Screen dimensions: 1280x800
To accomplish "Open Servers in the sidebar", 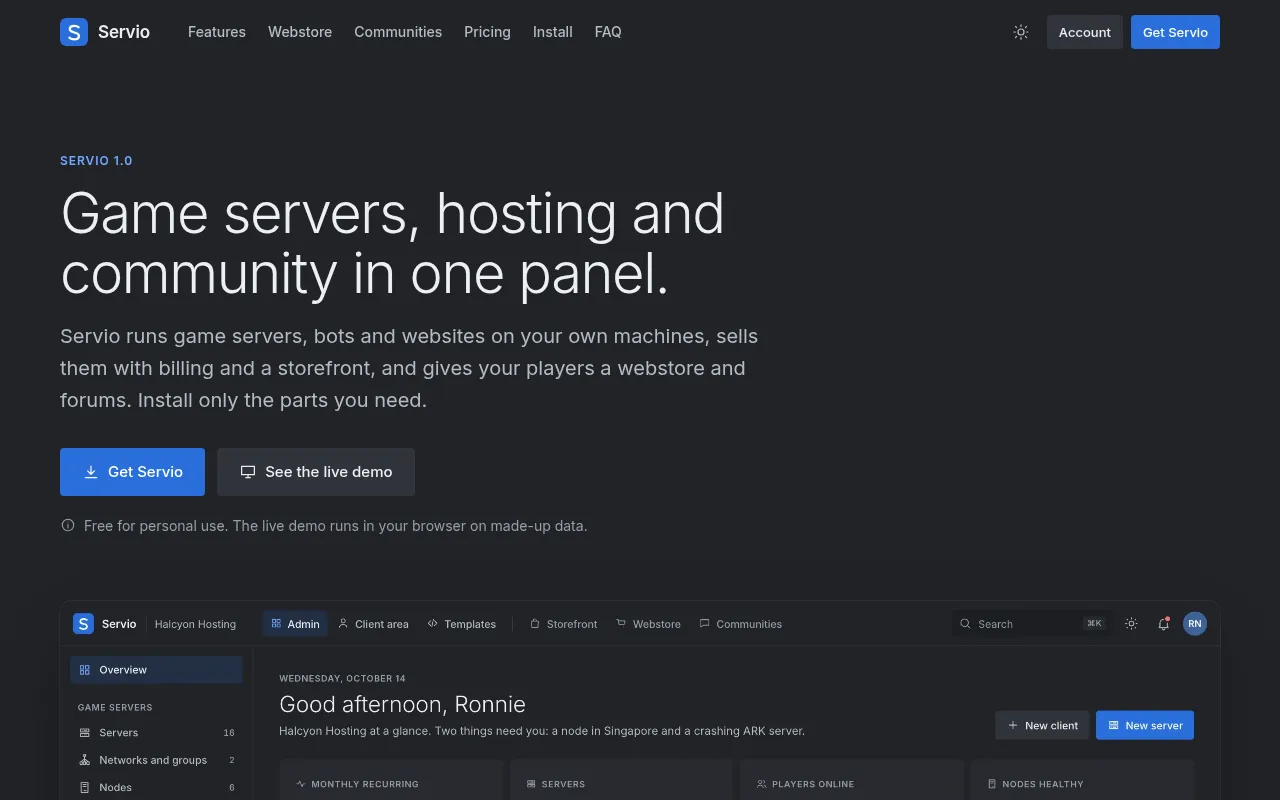I will [x=156, y=733].
